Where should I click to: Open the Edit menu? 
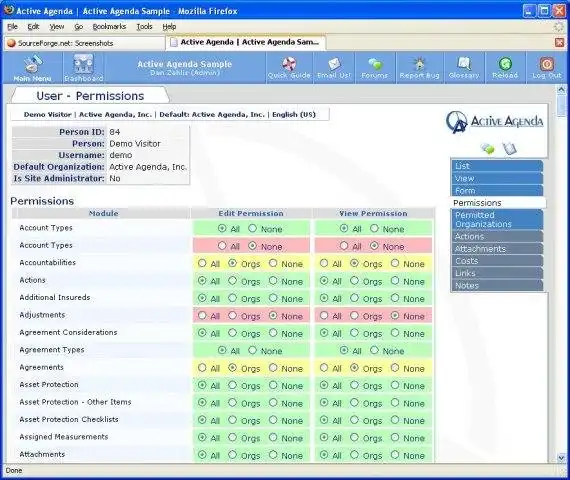click(x=33, y=27)
